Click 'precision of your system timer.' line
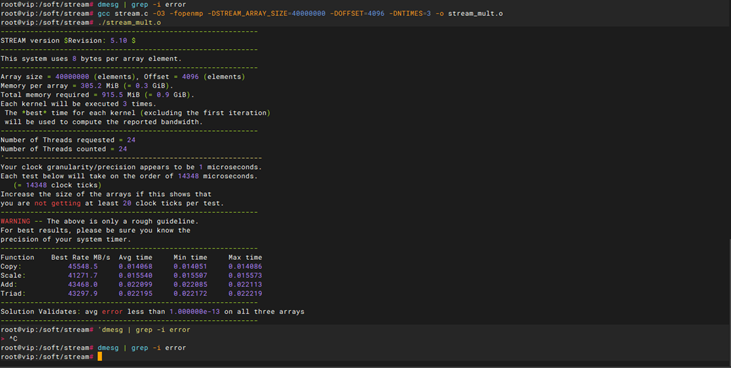 tap(66, 239)
